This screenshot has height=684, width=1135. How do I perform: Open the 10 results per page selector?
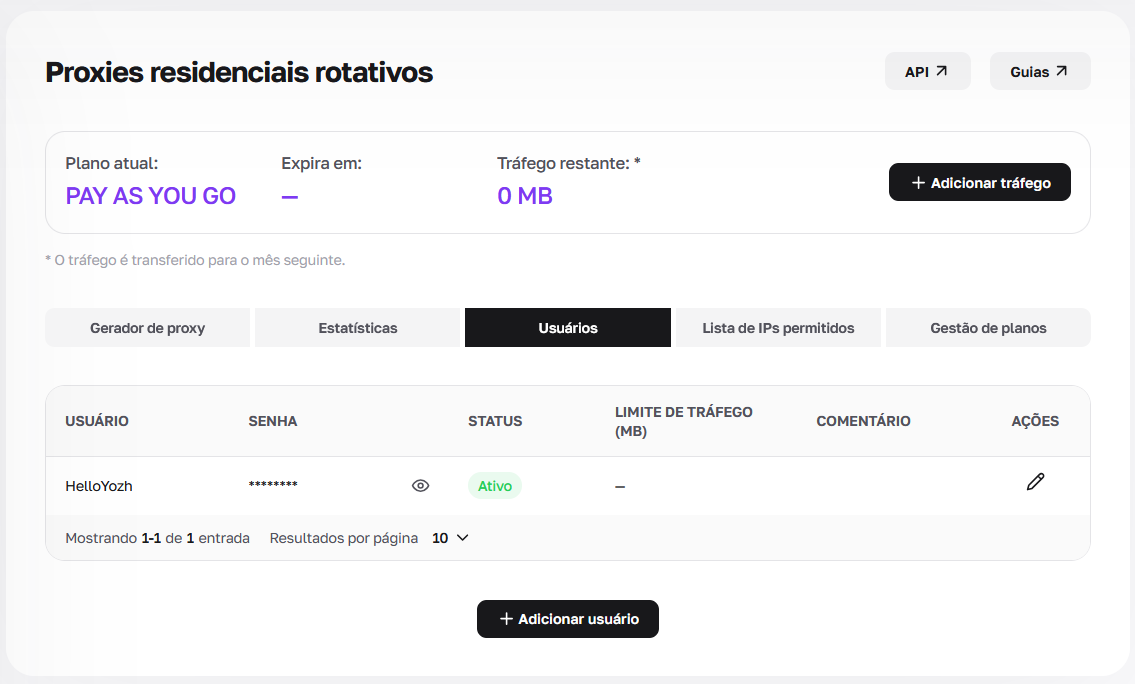[x=450, y=538]
